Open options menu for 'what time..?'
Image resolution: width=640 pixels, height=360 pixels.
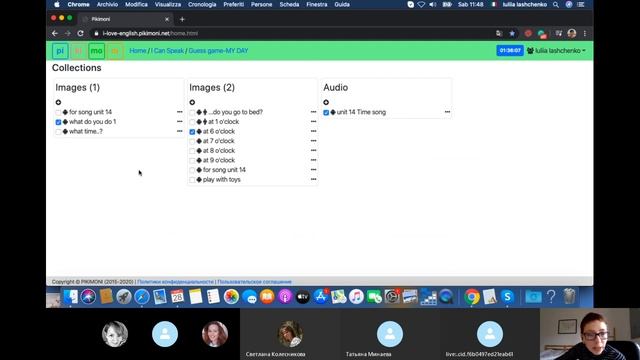click(x=180, y=131)
